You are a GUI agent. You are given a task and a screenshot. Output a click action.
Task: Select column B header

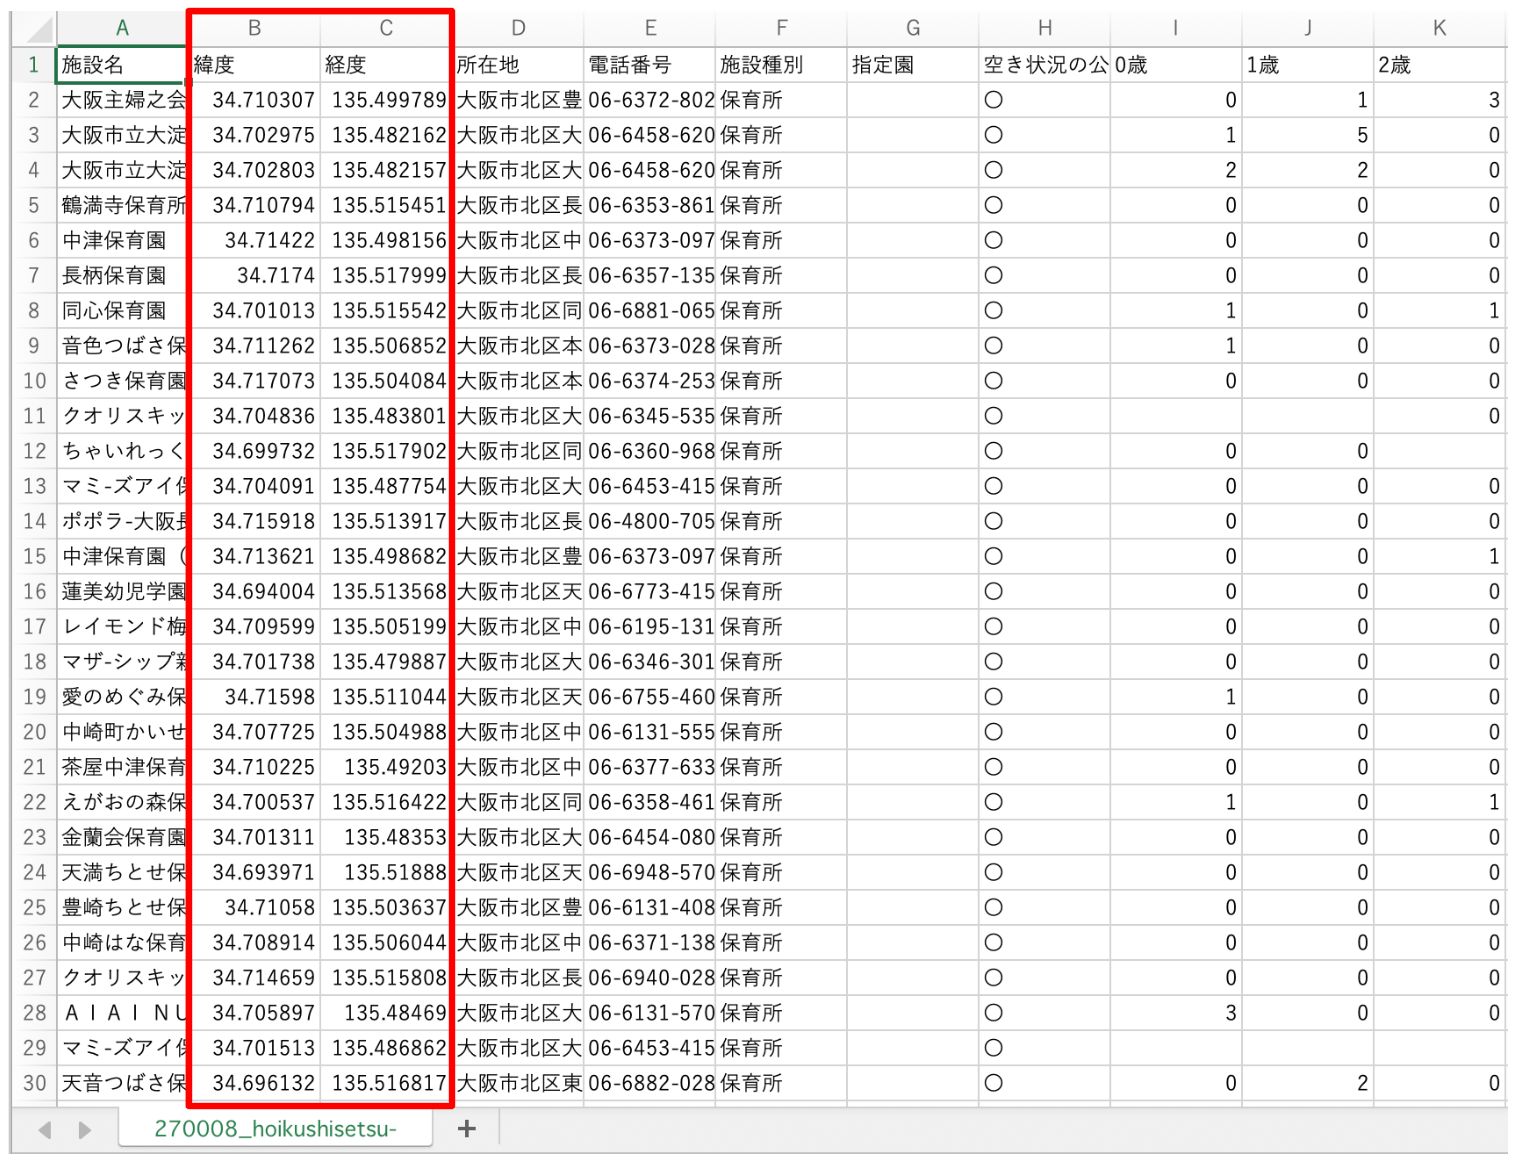coord(254,28)
